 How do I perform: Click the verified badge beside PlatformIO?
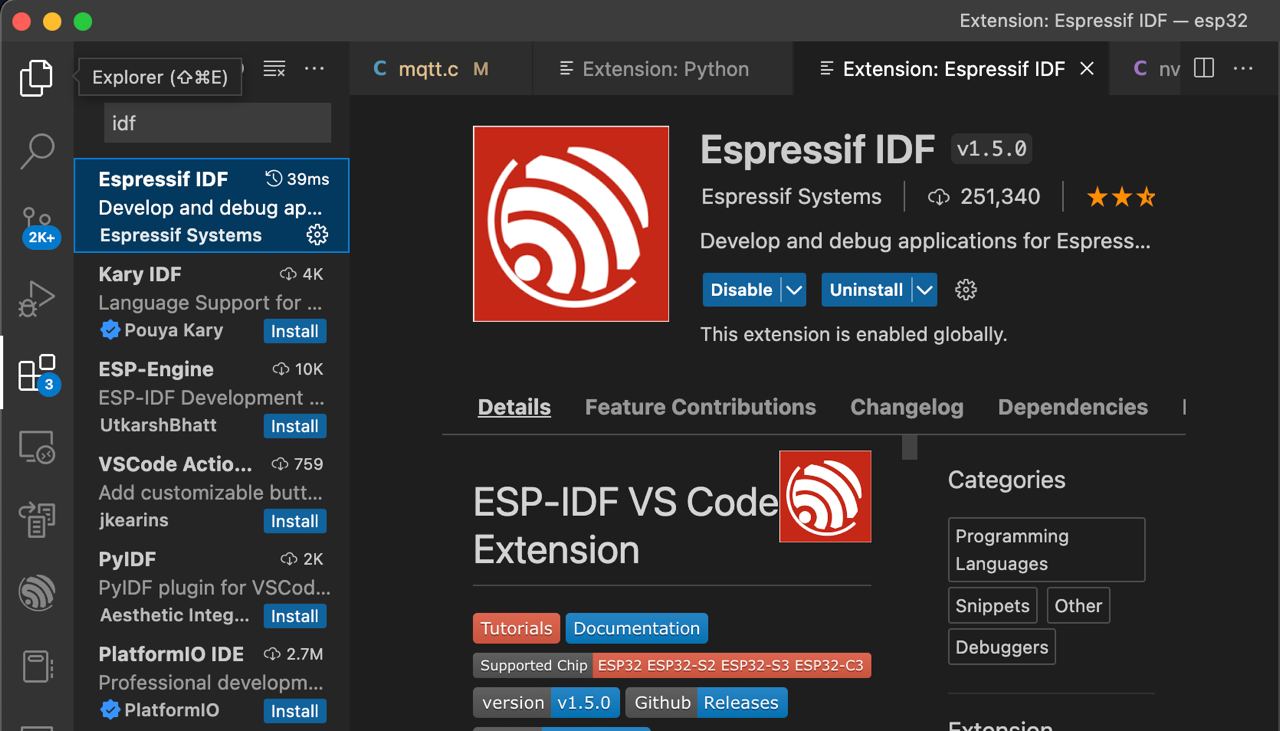point(109,710)
